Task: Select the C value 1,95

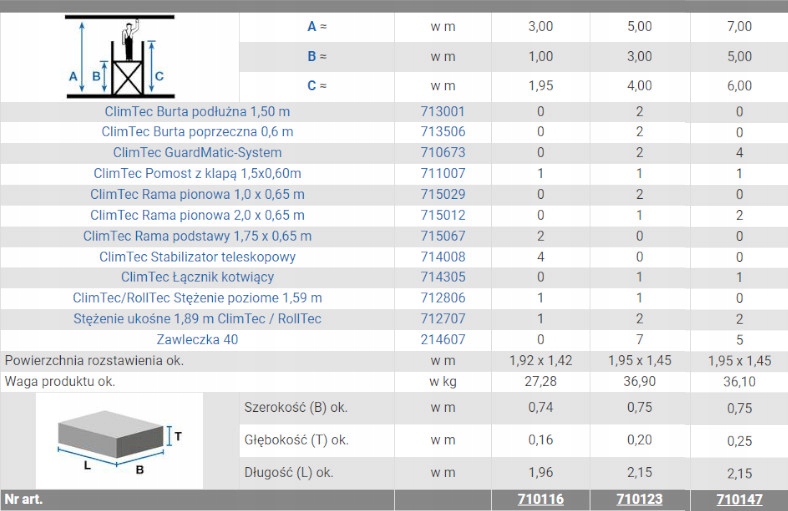Action: point(541,86)
